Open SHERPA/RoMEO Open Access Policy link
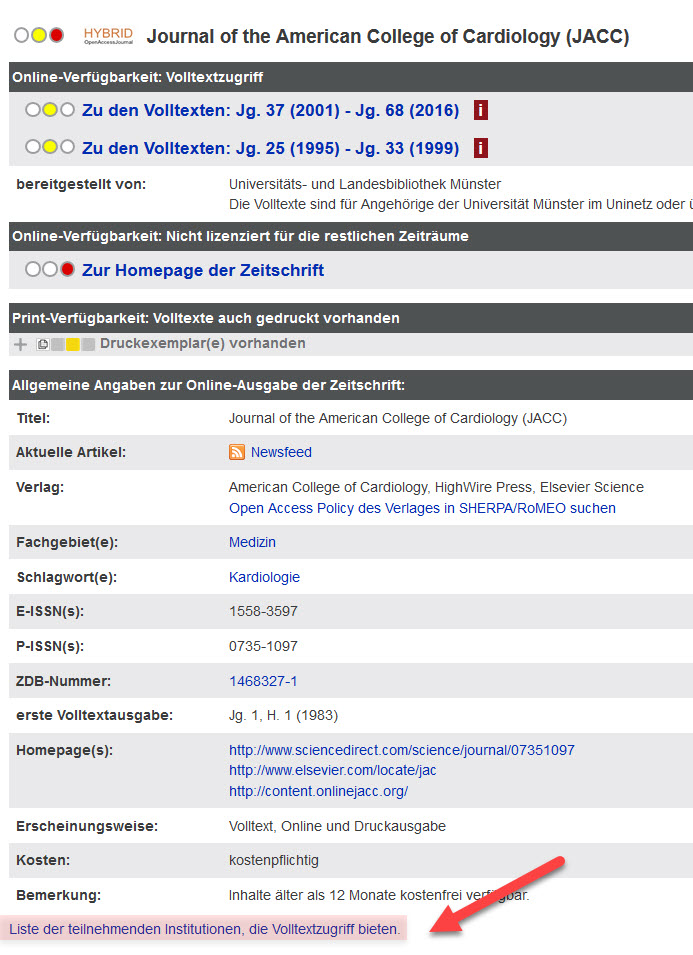The image size is (693, 955). (422, 508)
